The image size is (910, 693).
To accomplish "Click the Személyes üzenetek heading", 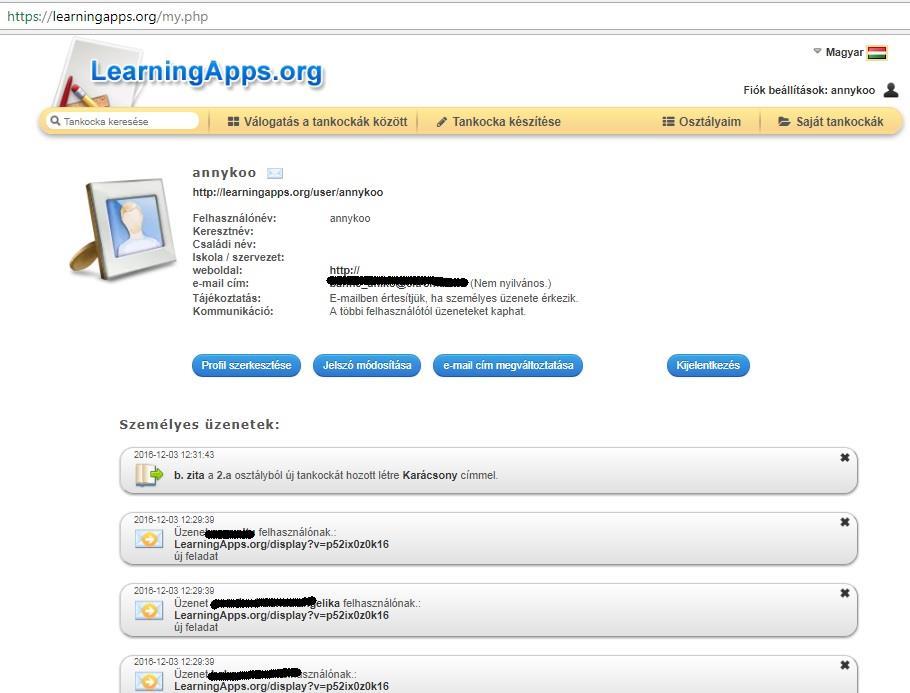I will pyautogui.click(x=200, y=425).
